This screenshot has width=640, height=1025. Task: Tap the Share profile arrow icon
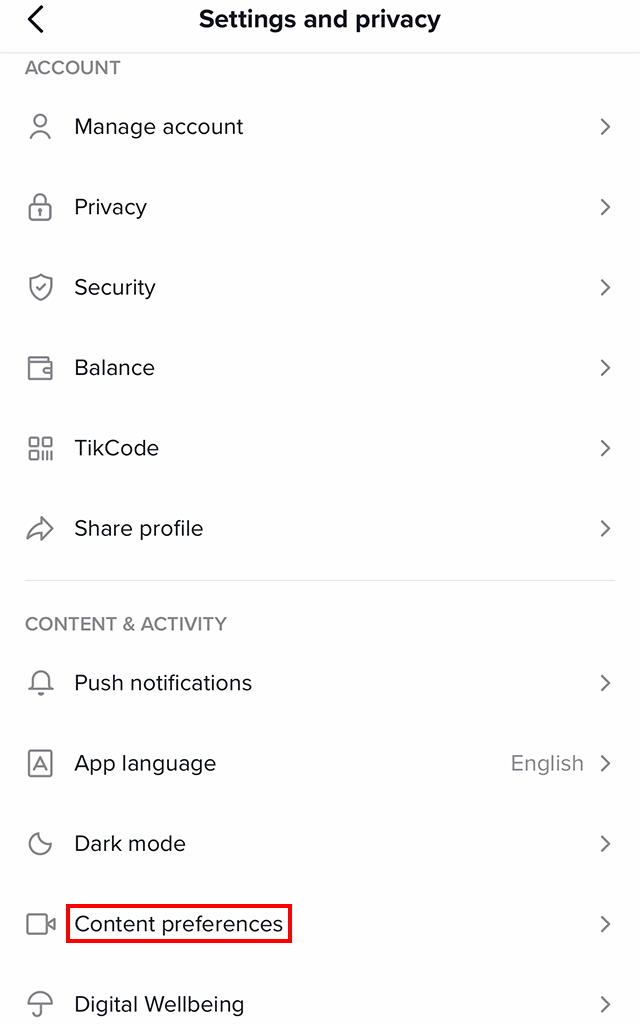click(40, 529)
